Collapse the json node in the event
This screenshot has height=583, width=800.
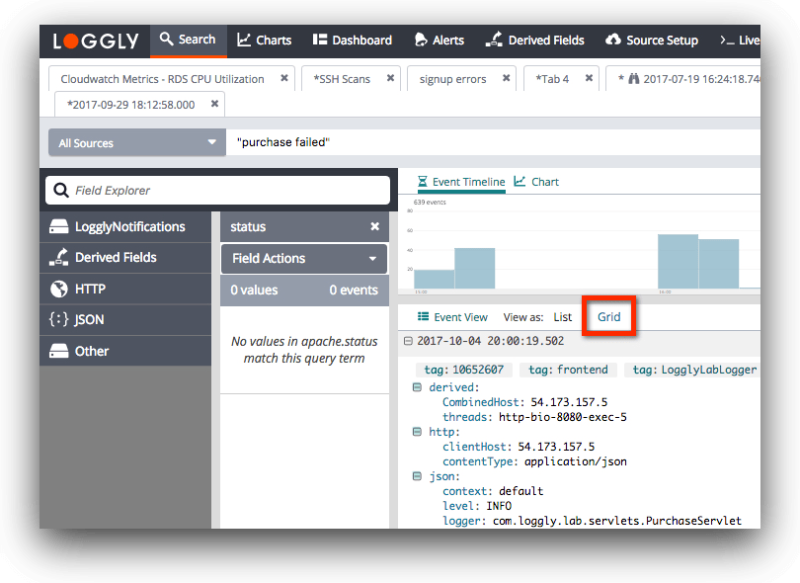coord(416,476)
